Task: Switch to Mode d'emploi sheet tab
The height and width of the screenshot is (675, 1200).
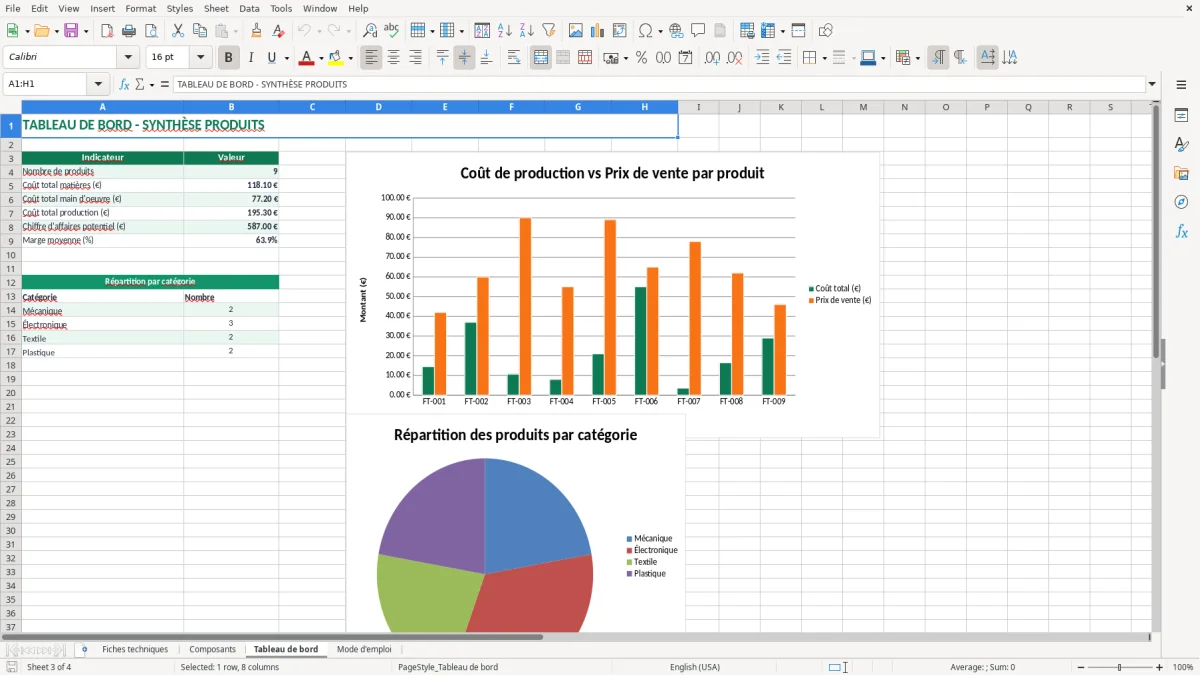Action: pyautogui.click(x=364, y=649)
